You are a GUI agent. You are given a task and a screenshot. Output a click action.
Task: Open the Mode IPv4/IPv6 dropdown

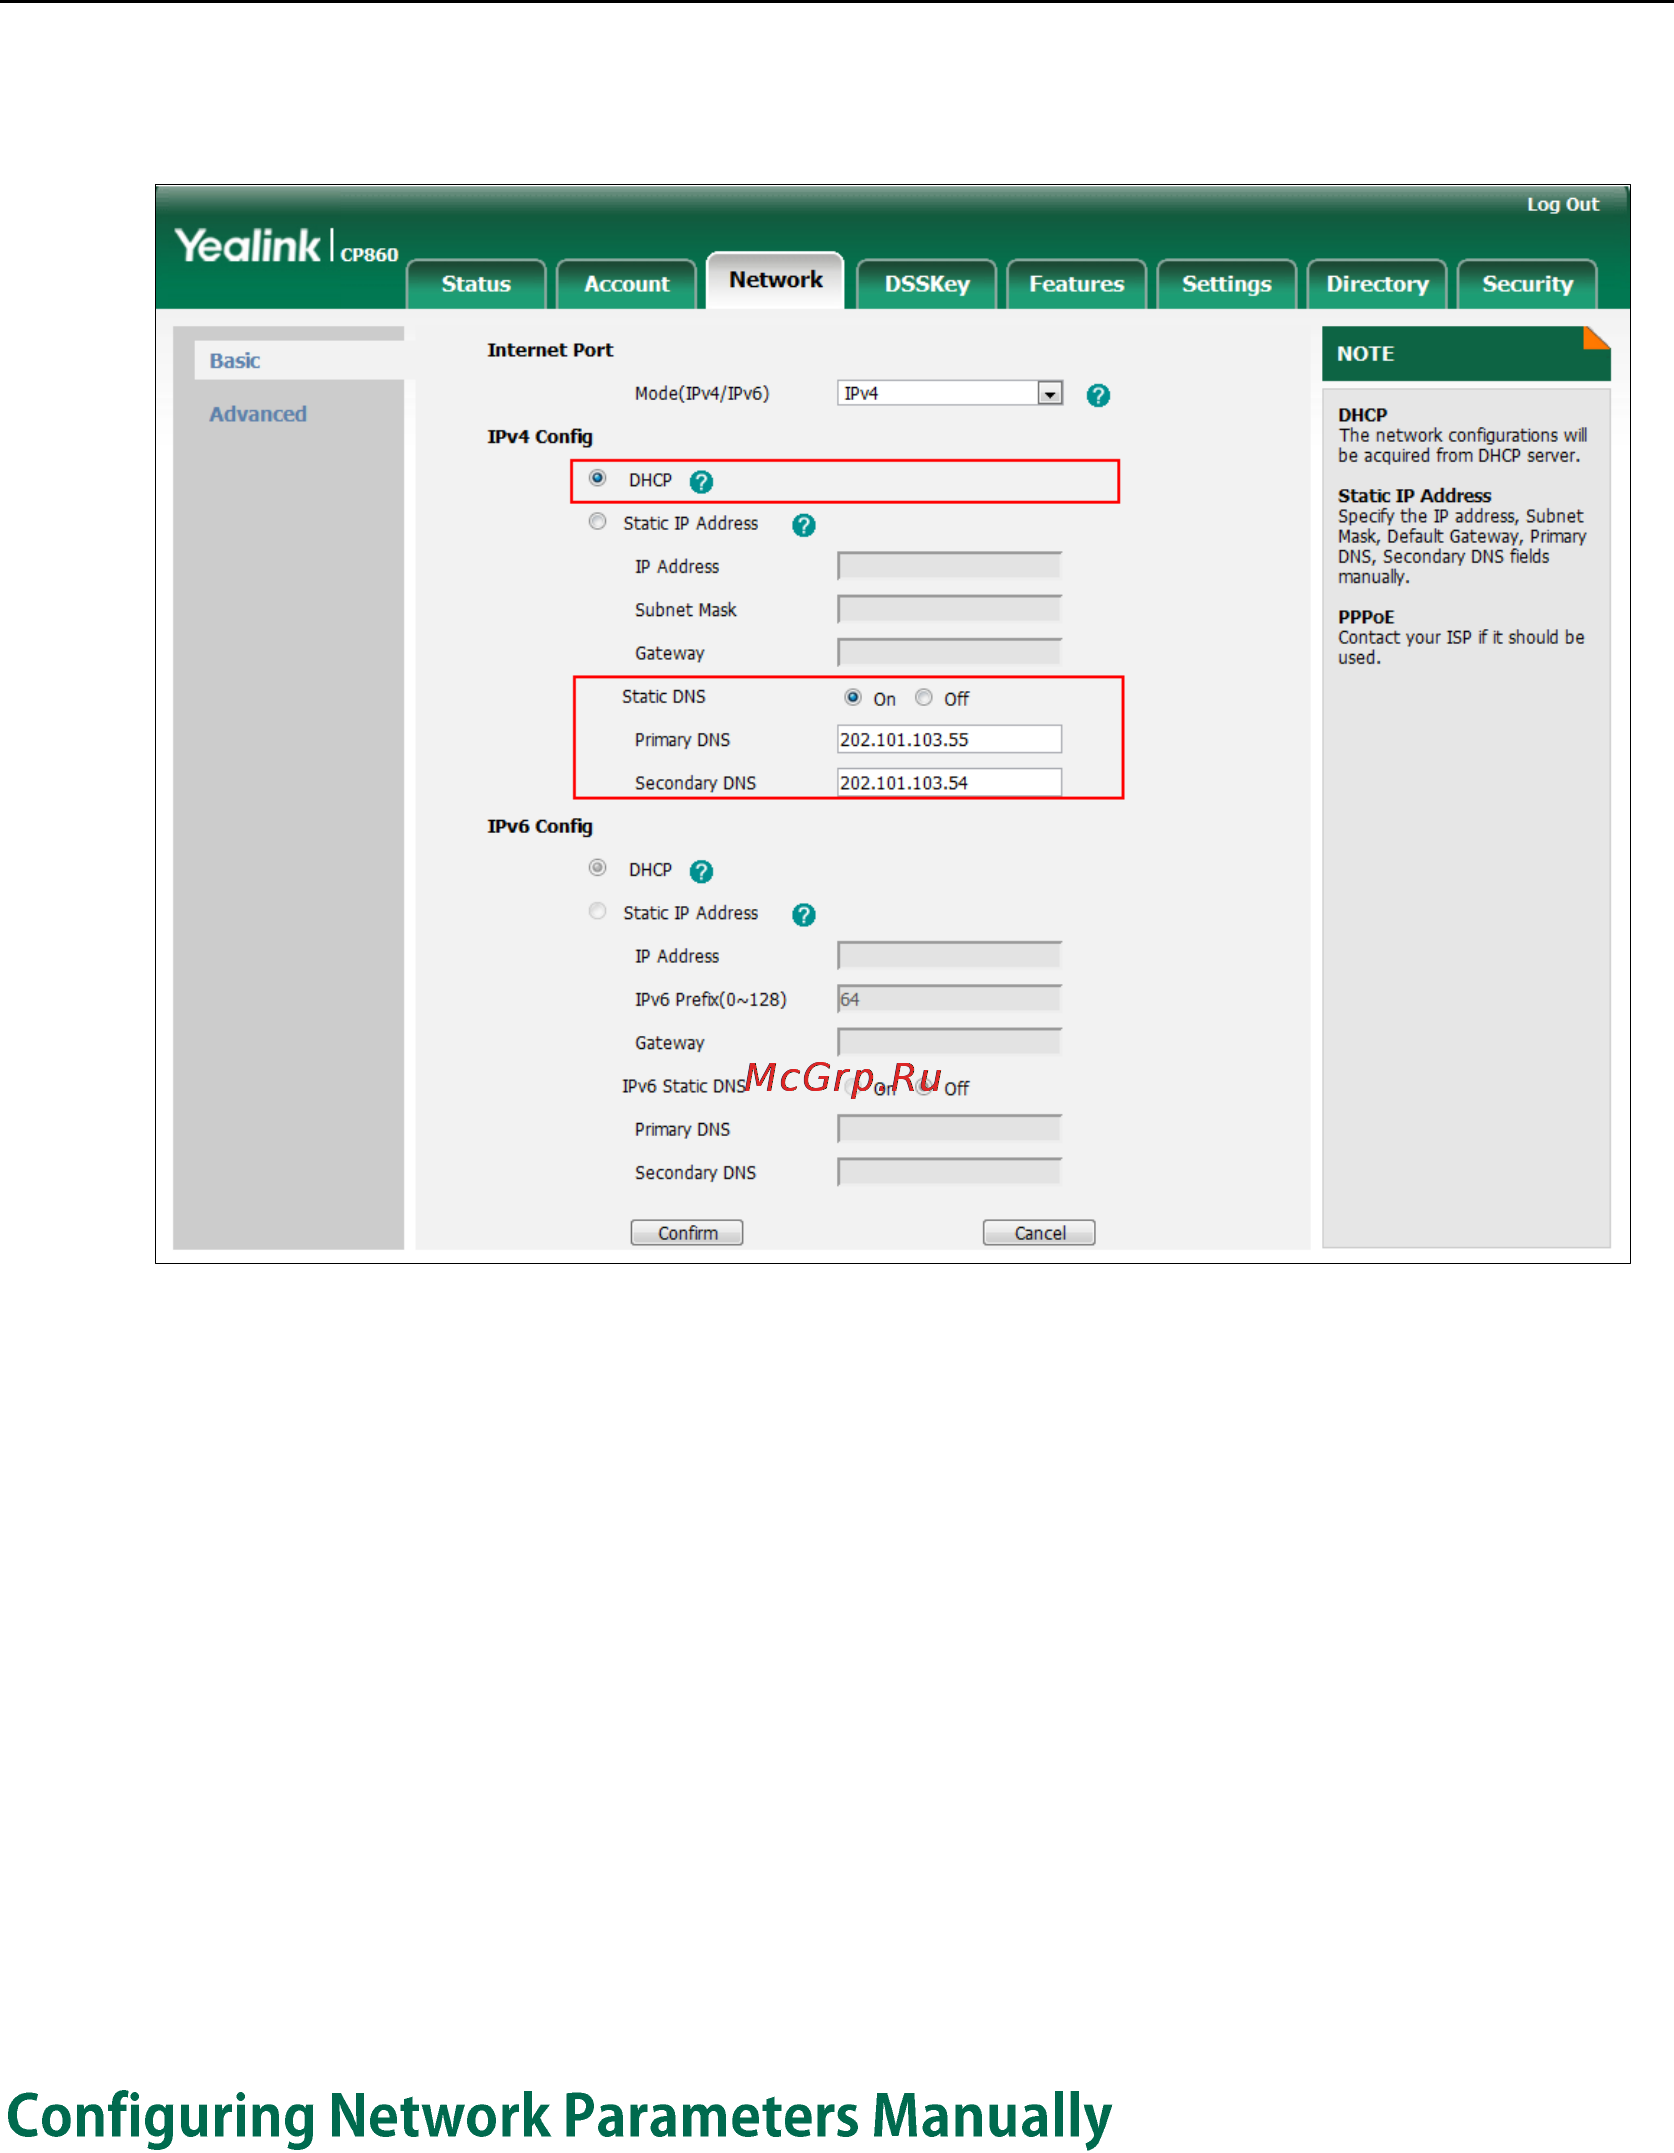(949, 394)
